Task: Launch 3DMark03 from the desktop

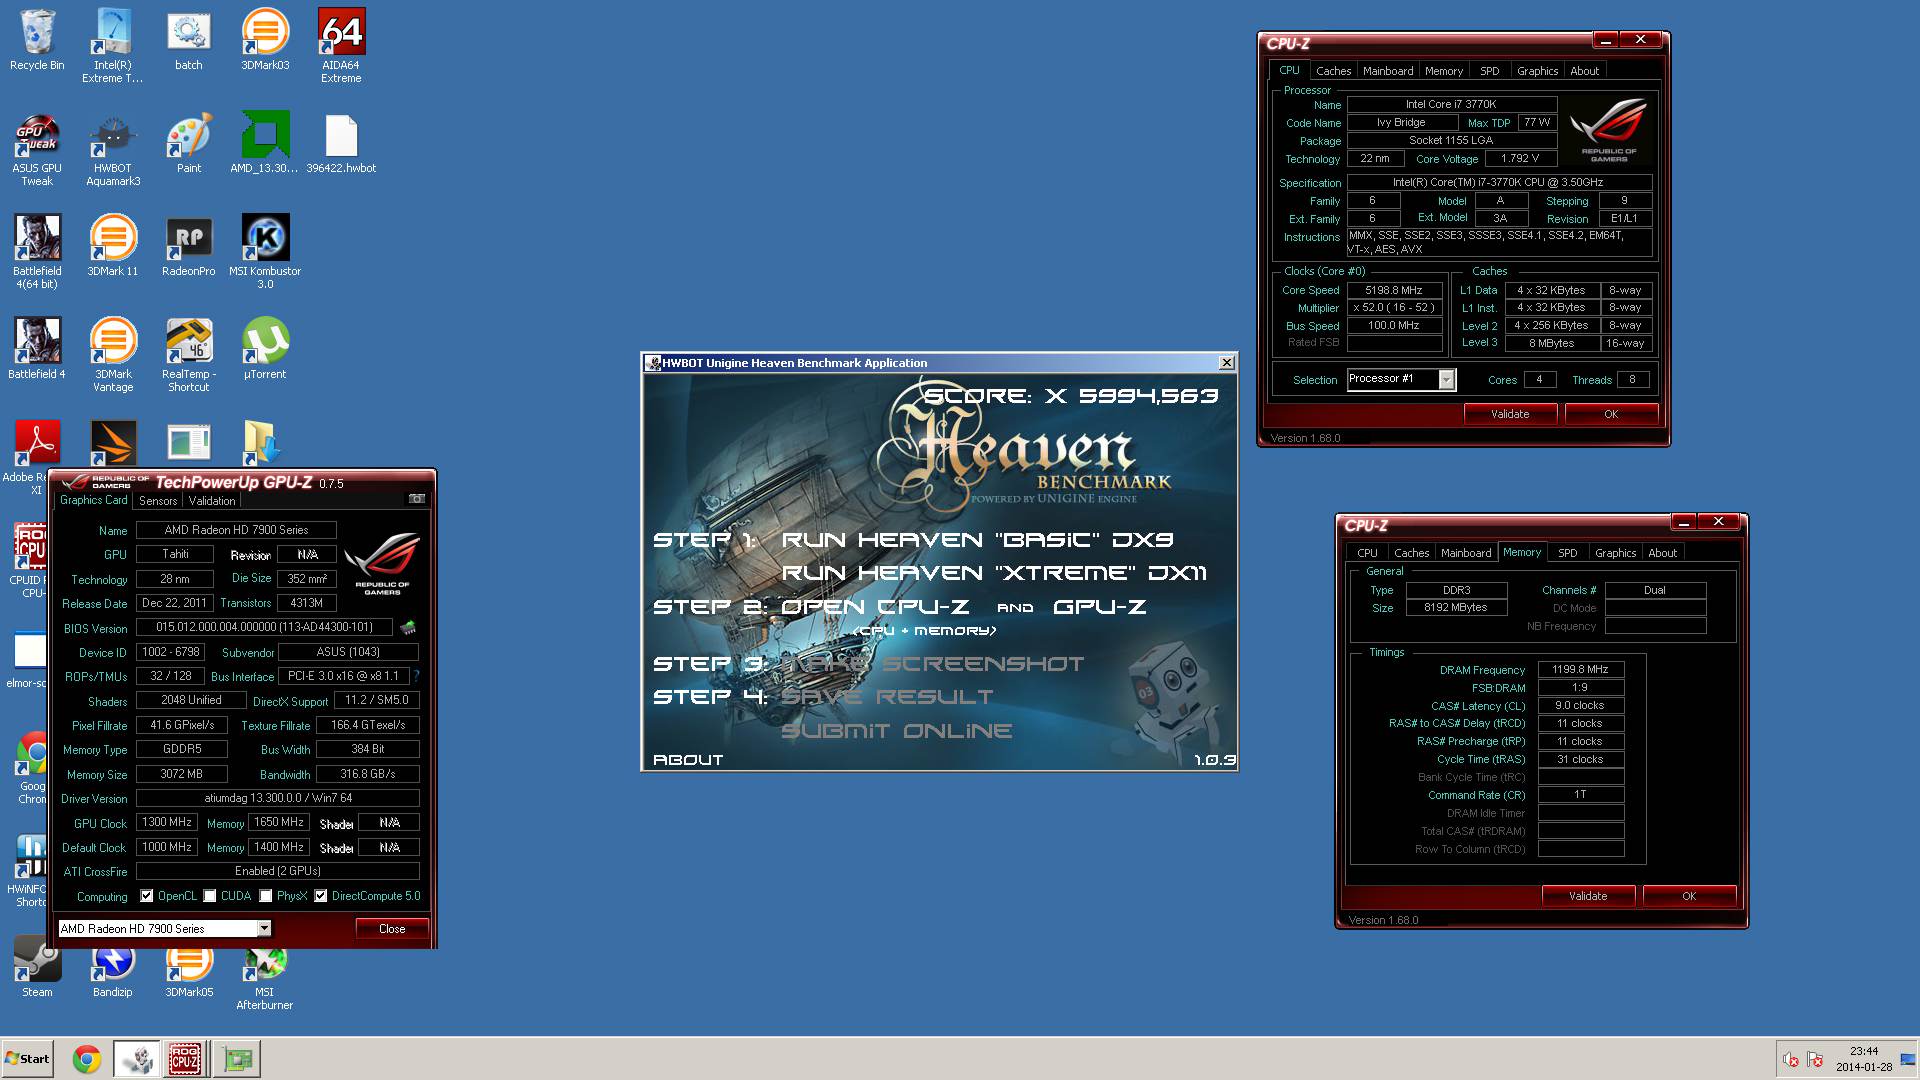Action: (x=265, y=41)
